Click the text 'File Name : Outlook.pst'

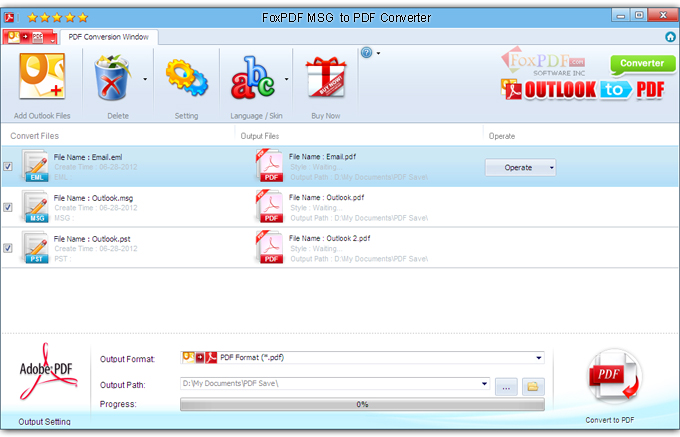point(92,238)
